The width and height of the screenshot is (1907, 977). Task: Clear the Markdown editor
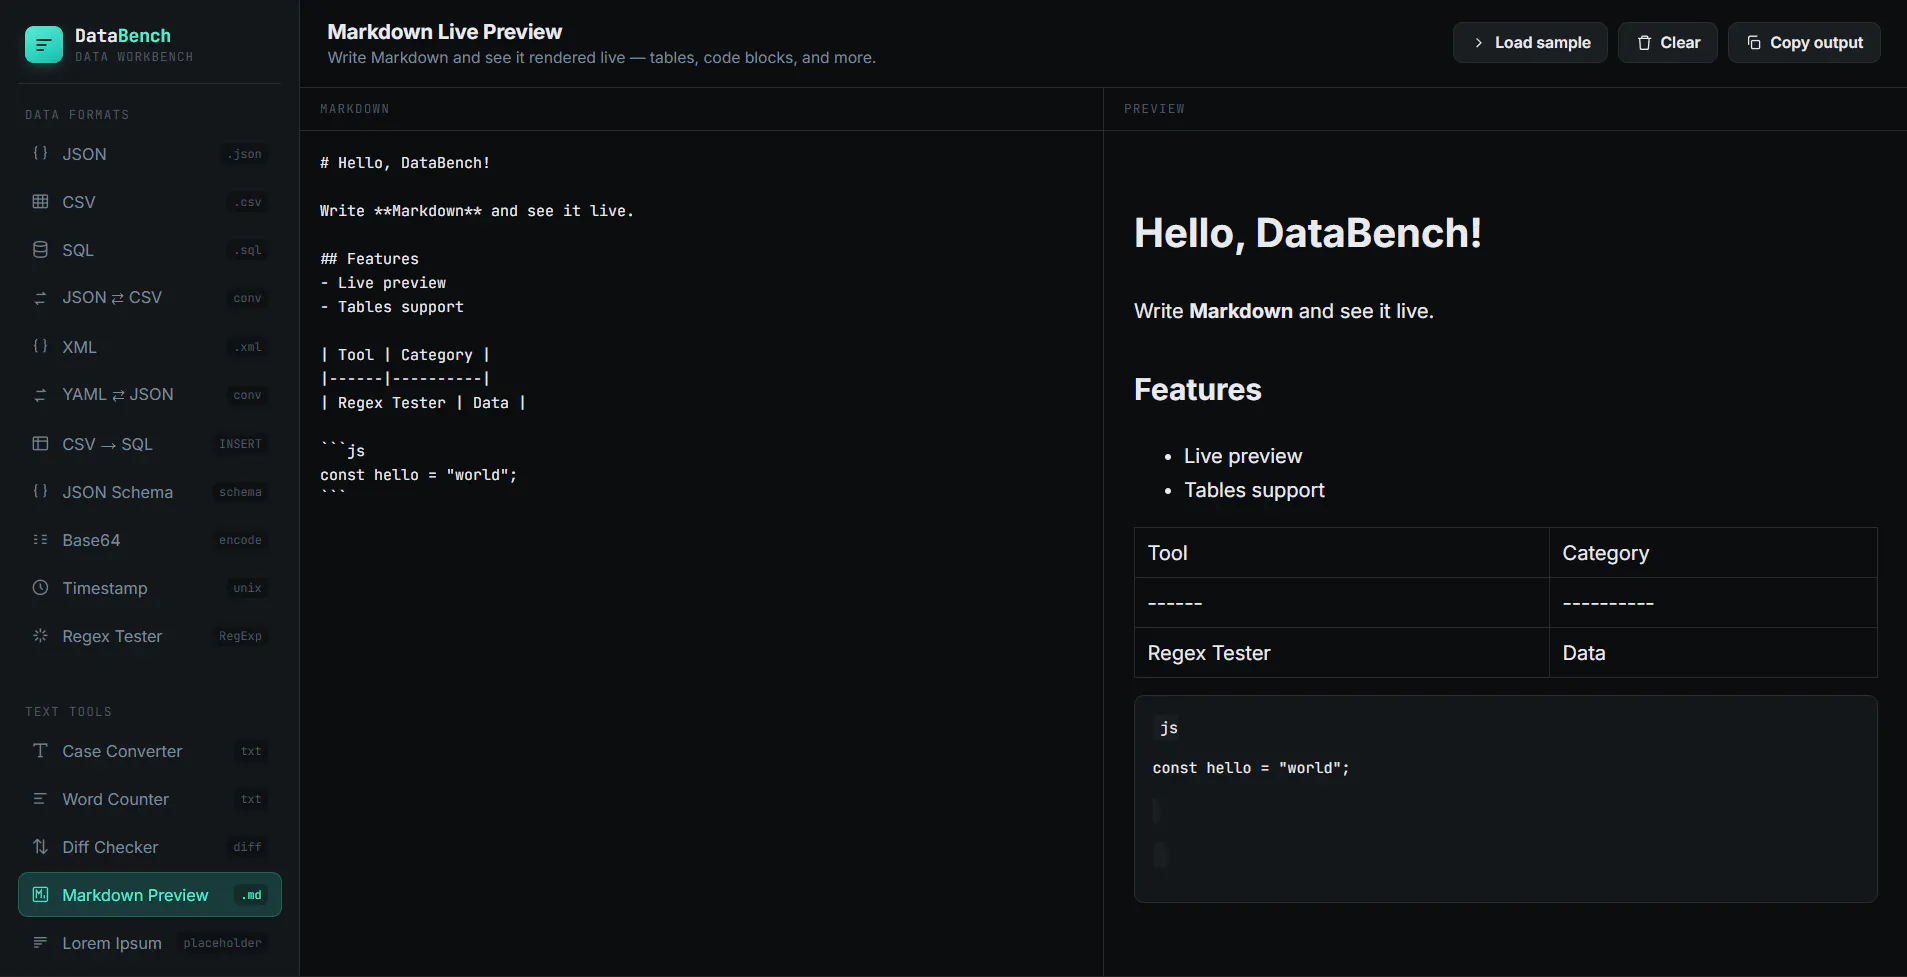1668,43
